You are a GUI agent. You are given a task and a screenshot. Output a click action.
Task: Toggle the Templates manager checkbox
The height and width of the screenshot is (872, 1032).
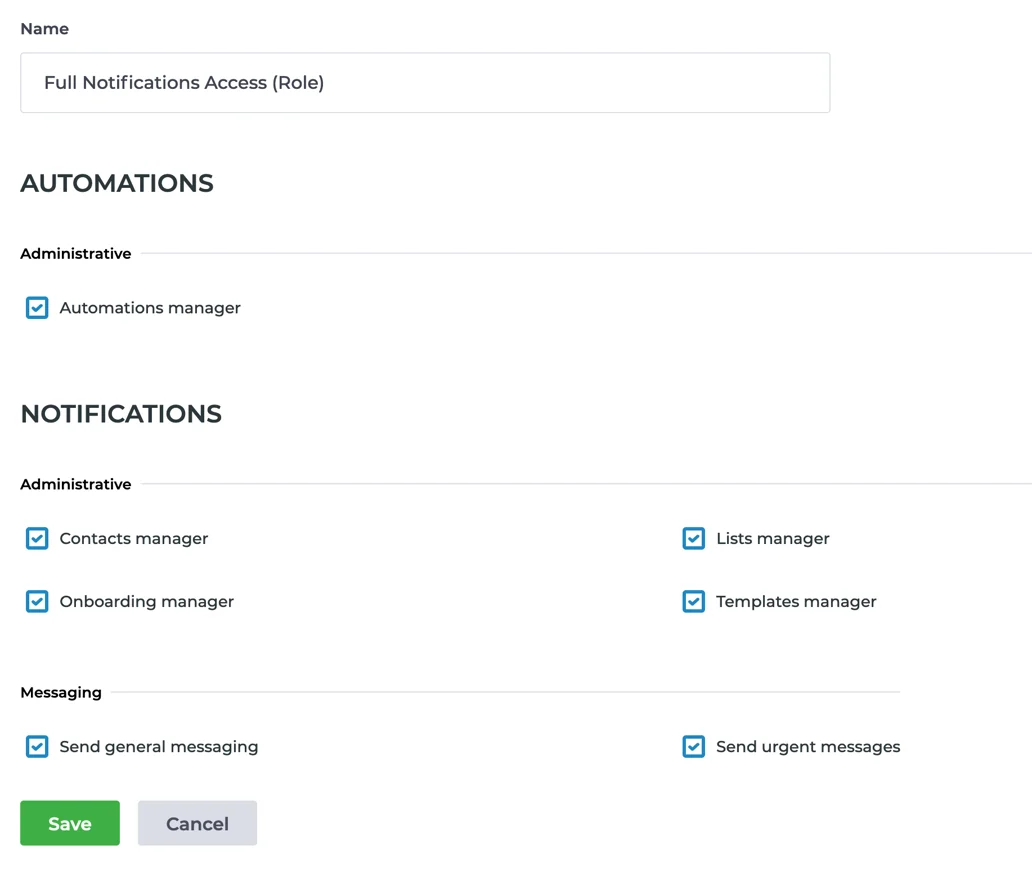pyautogui.click(x=693, y=601)
